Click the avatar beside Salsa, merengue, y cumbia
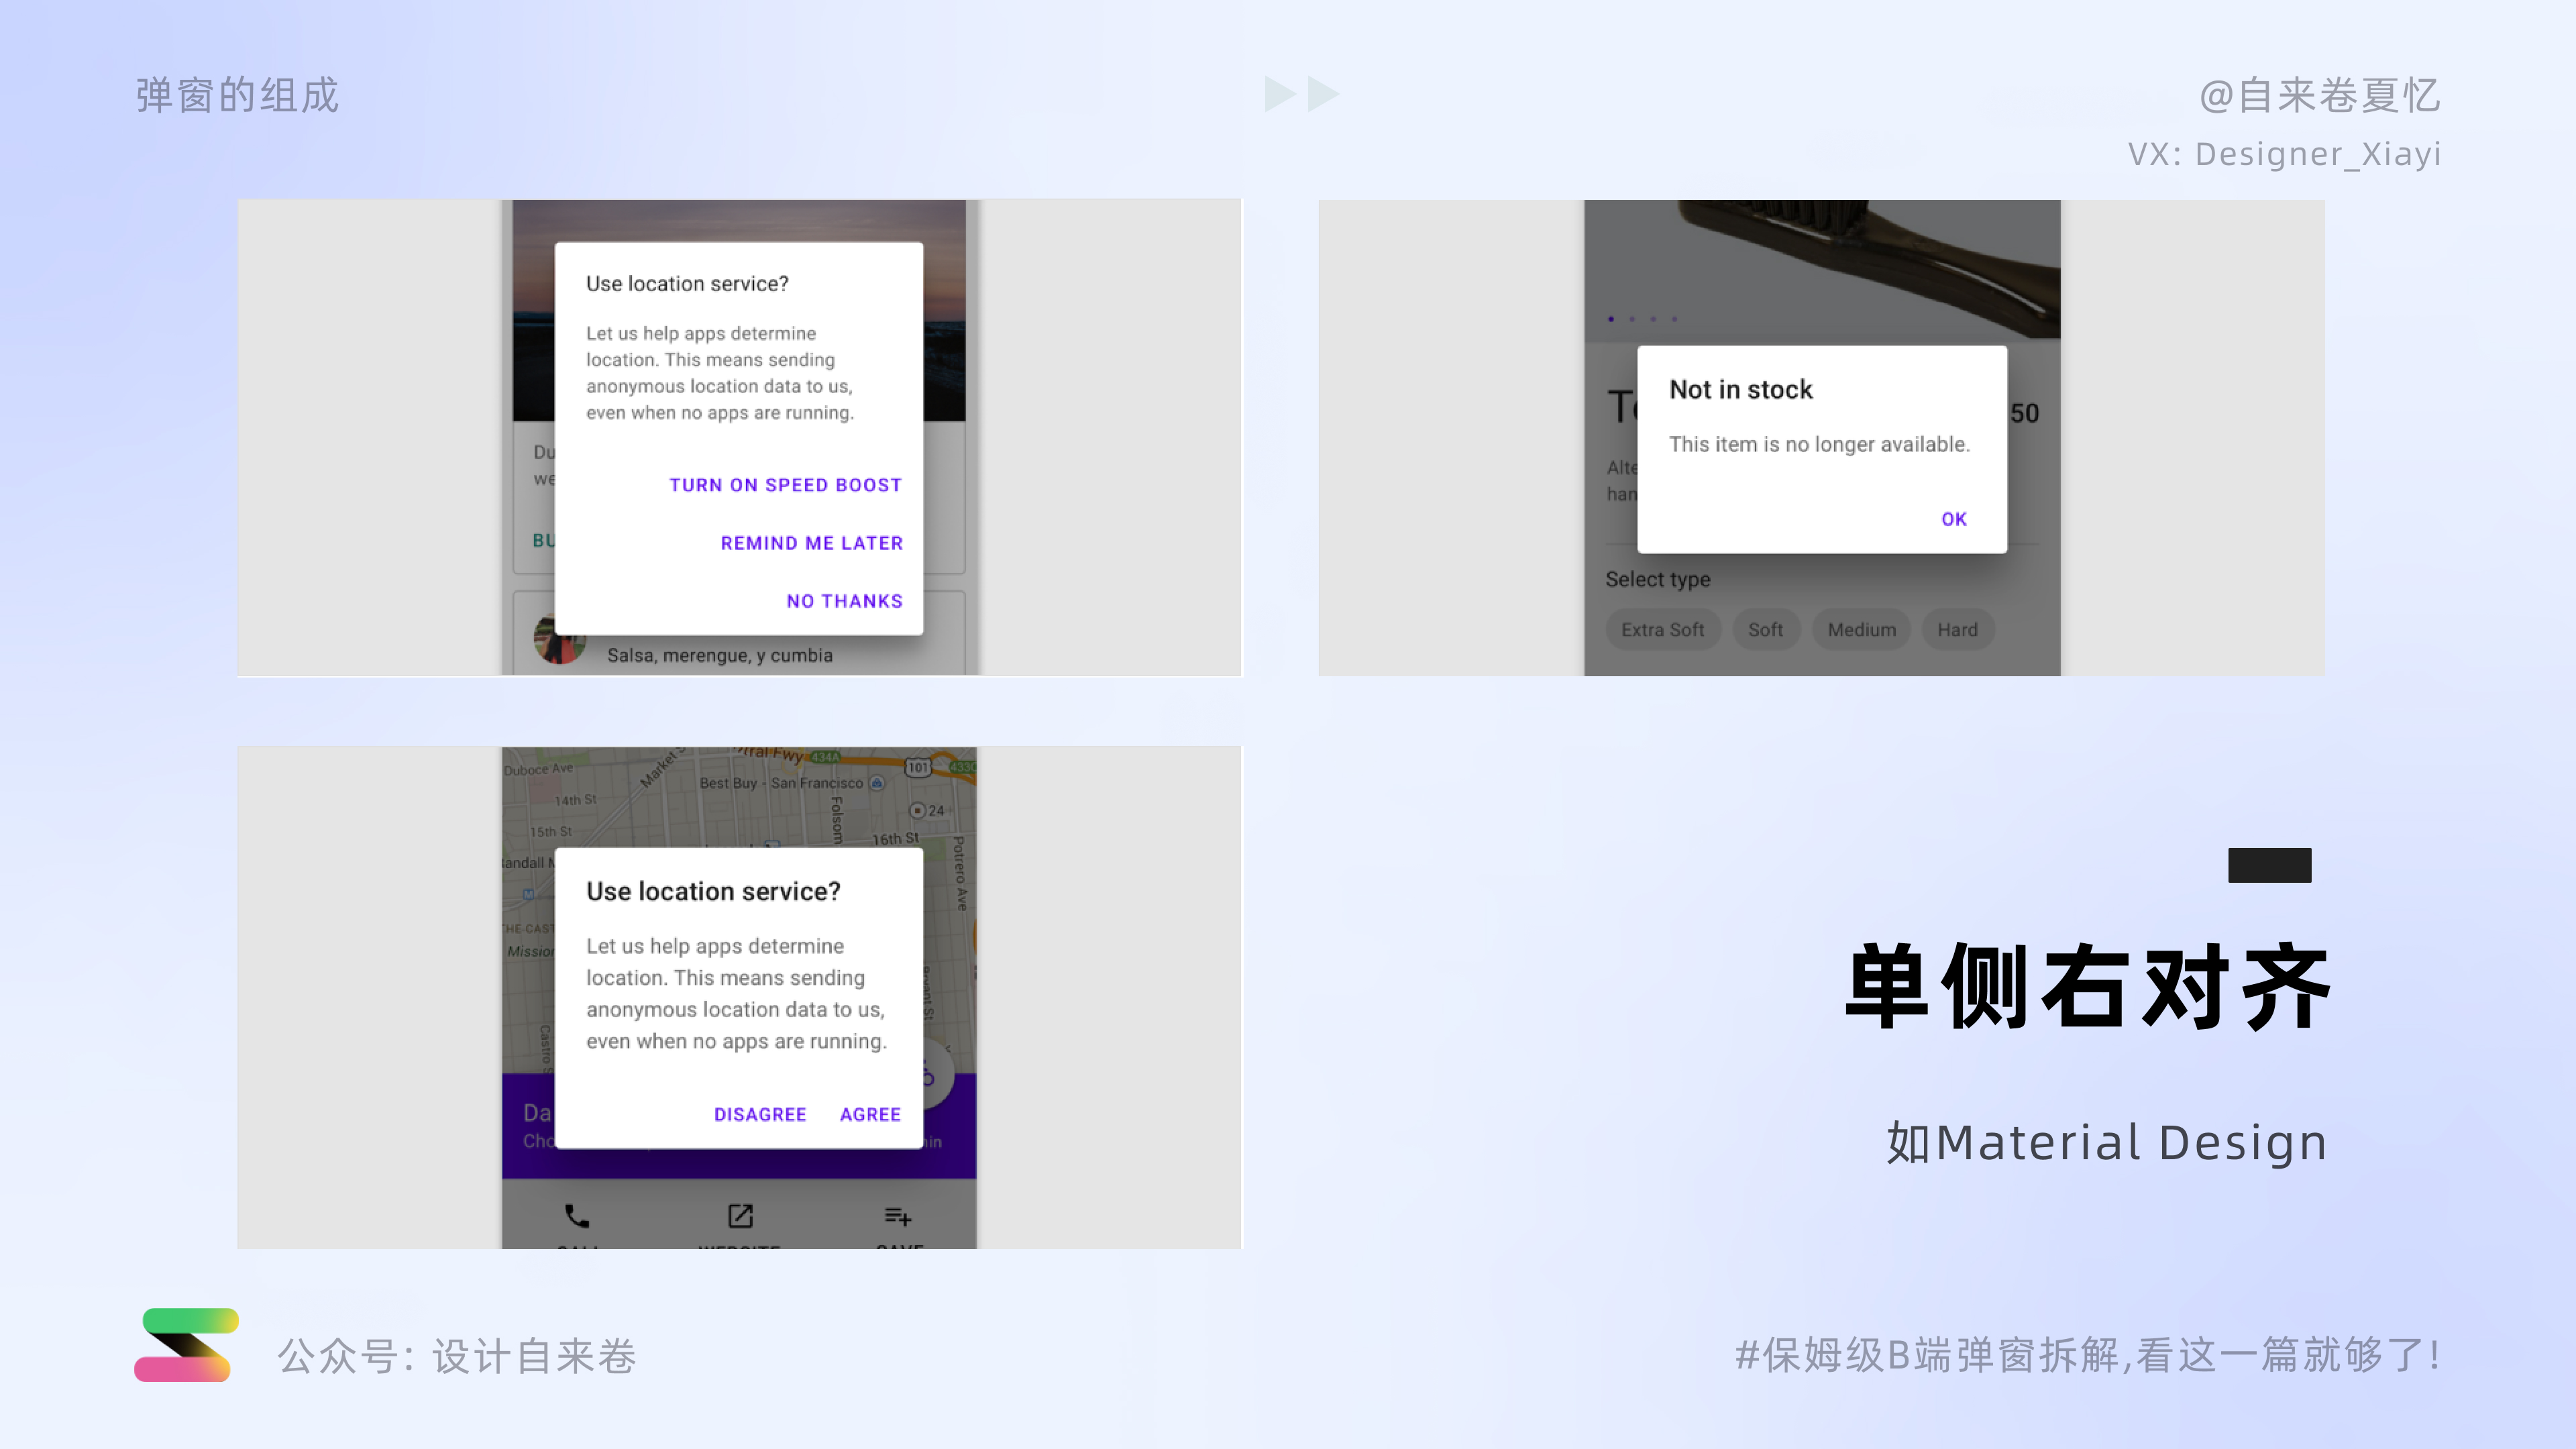The height and width of the screenshot is (1449, 2576). pyautogui.click(x=561, y=641)
